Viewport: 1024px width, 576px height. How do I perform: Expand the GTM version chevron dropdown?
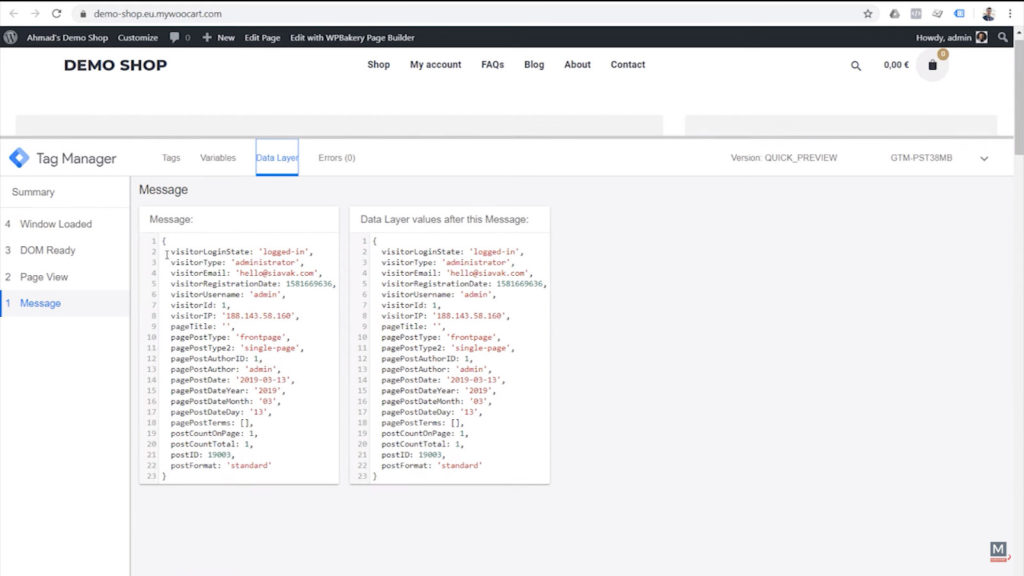tap(983, 157)
